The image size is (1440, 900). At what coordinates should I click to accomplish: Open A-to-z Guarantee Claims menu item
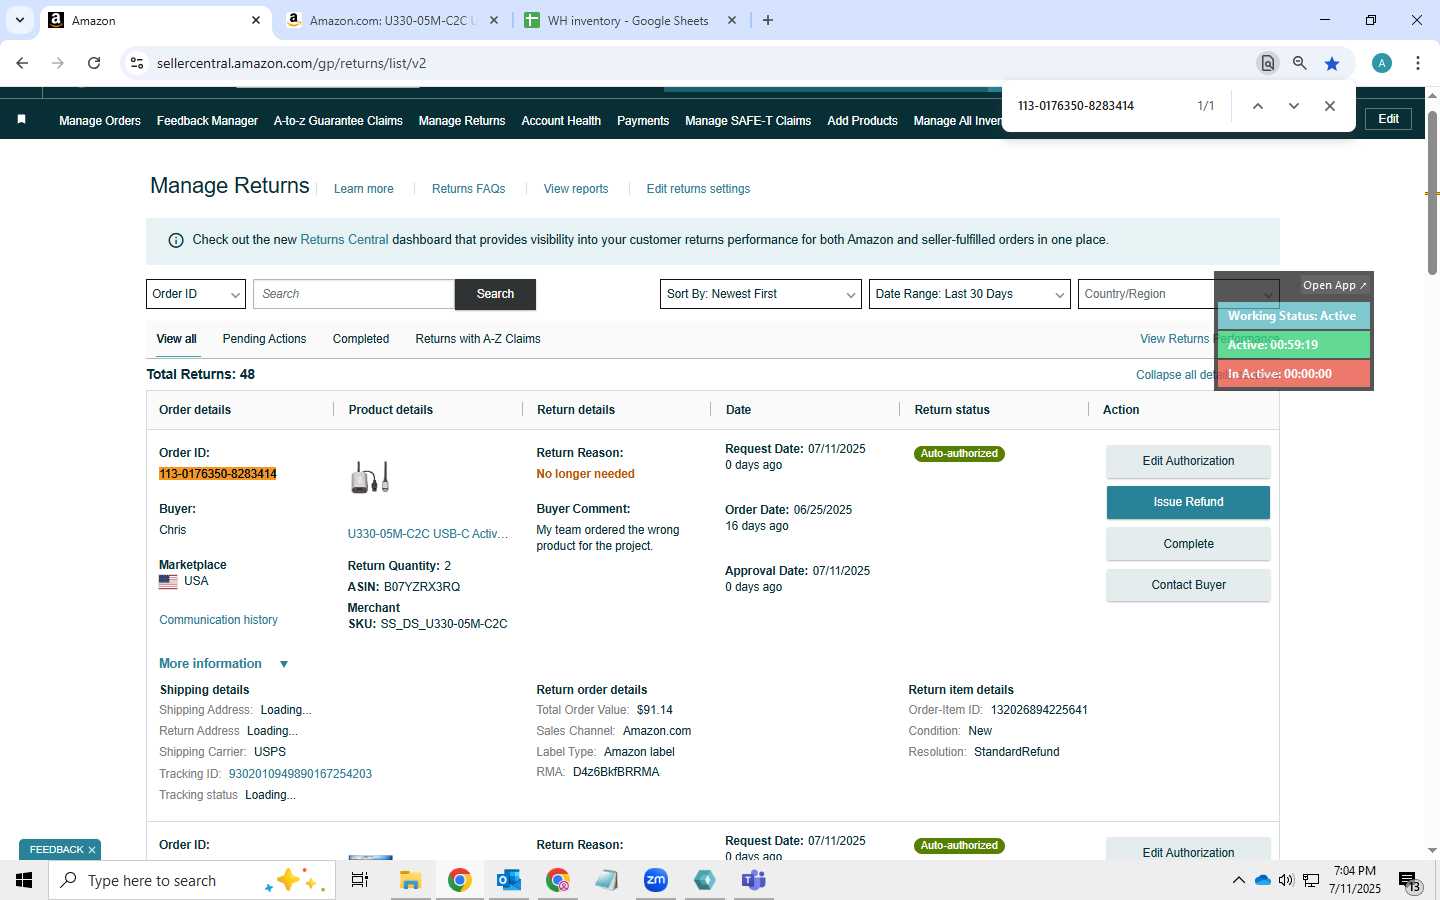click(338, 121)
